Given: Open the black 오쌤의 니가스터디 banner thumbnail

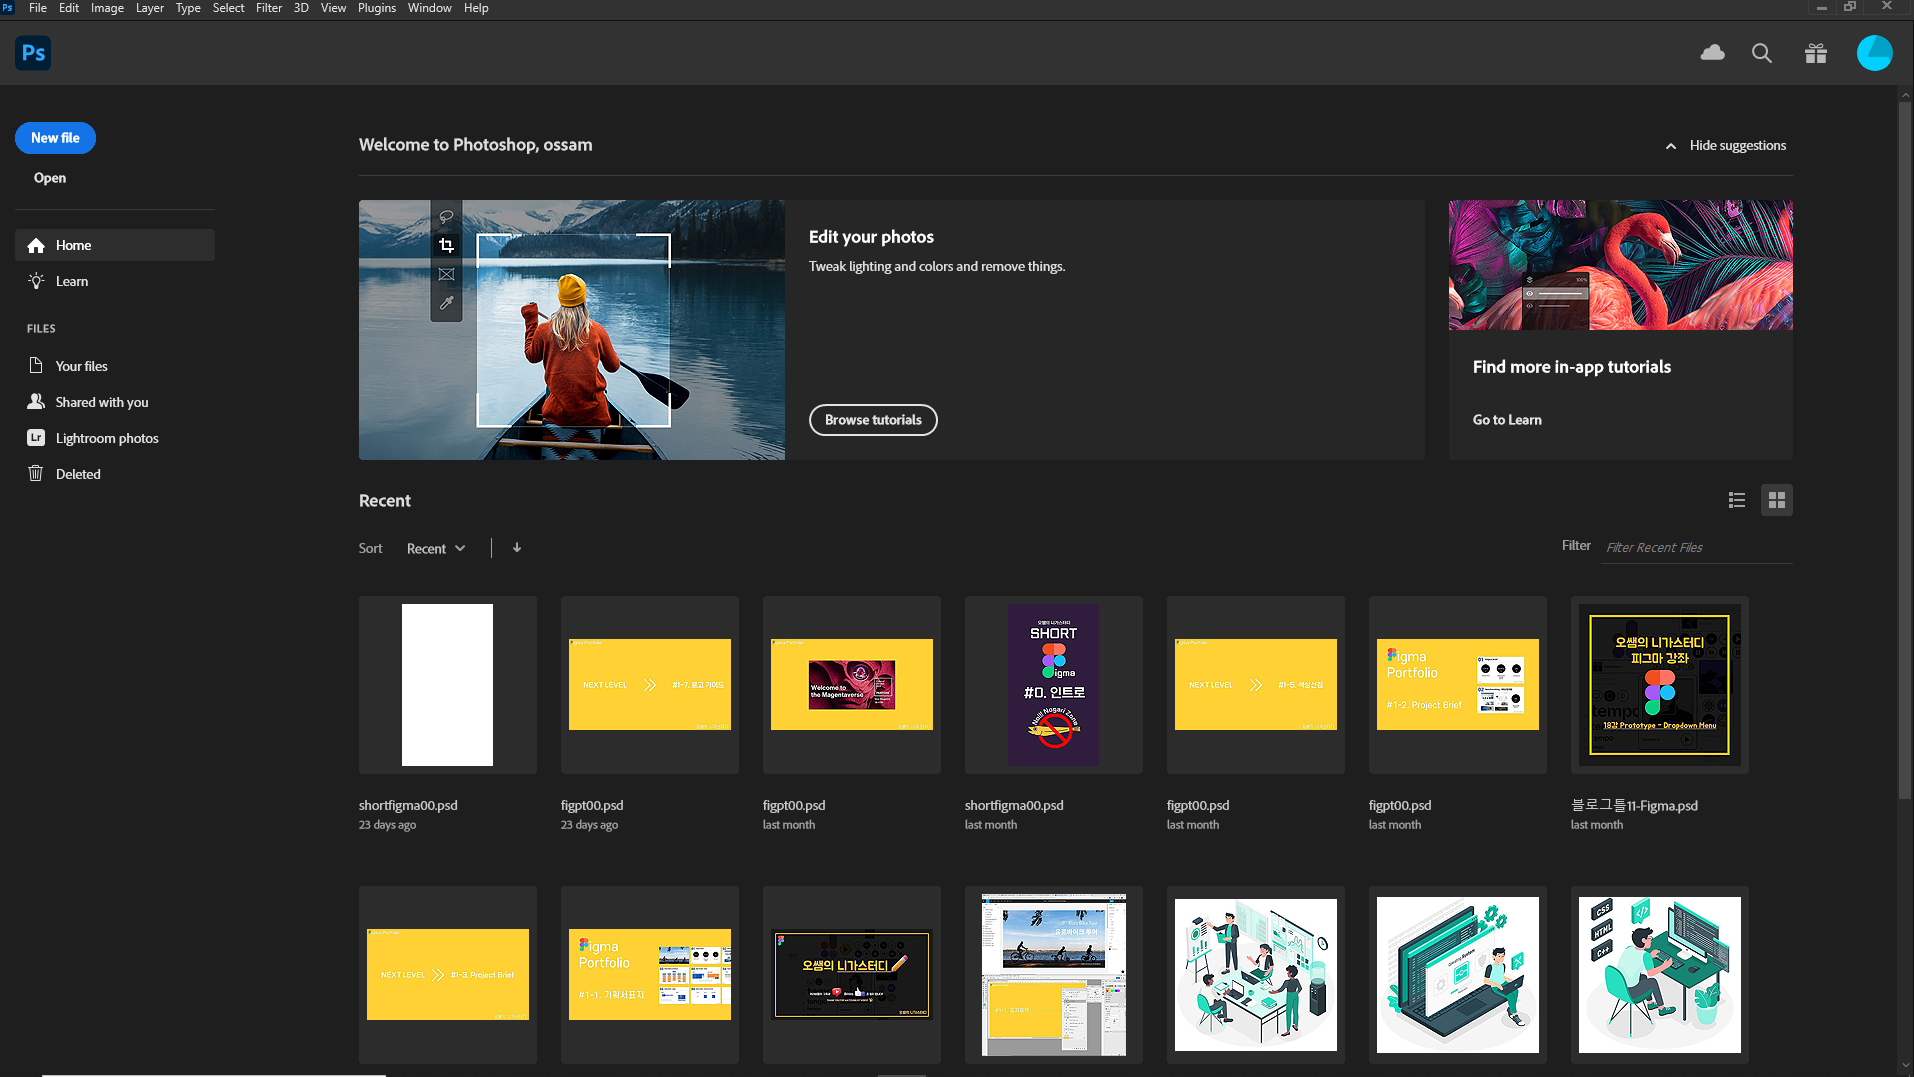Looking at the screenshot, I should click(x=851, y=975).
